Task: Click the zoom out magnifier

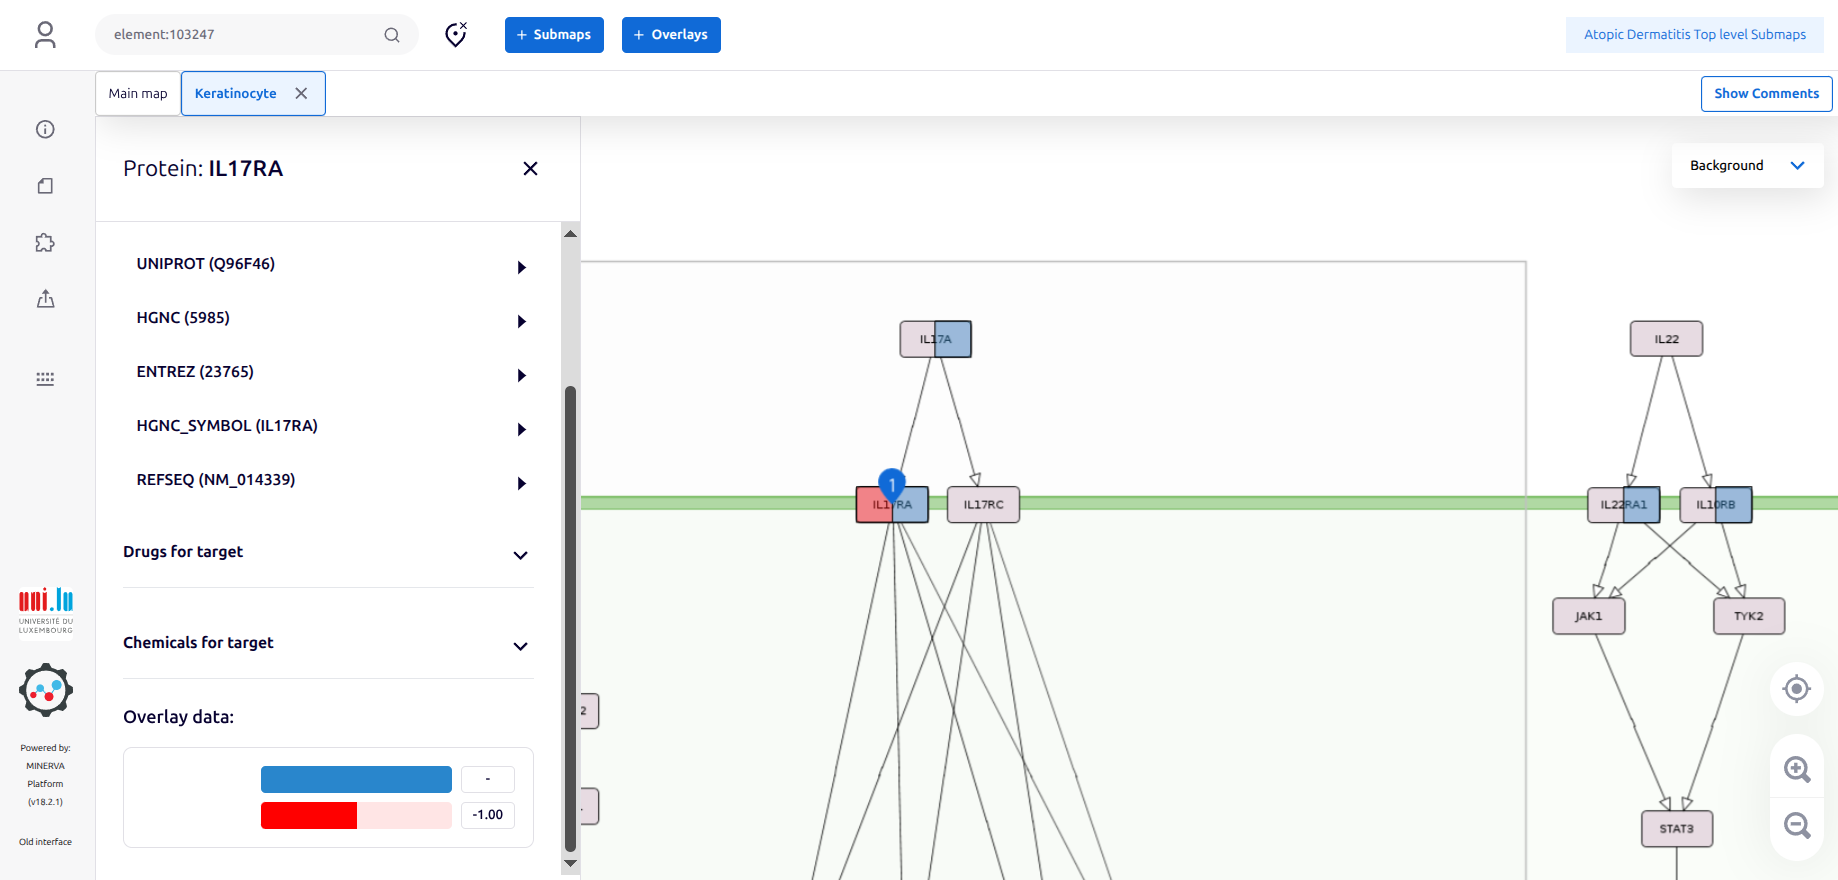Action: coord(1797,825)
